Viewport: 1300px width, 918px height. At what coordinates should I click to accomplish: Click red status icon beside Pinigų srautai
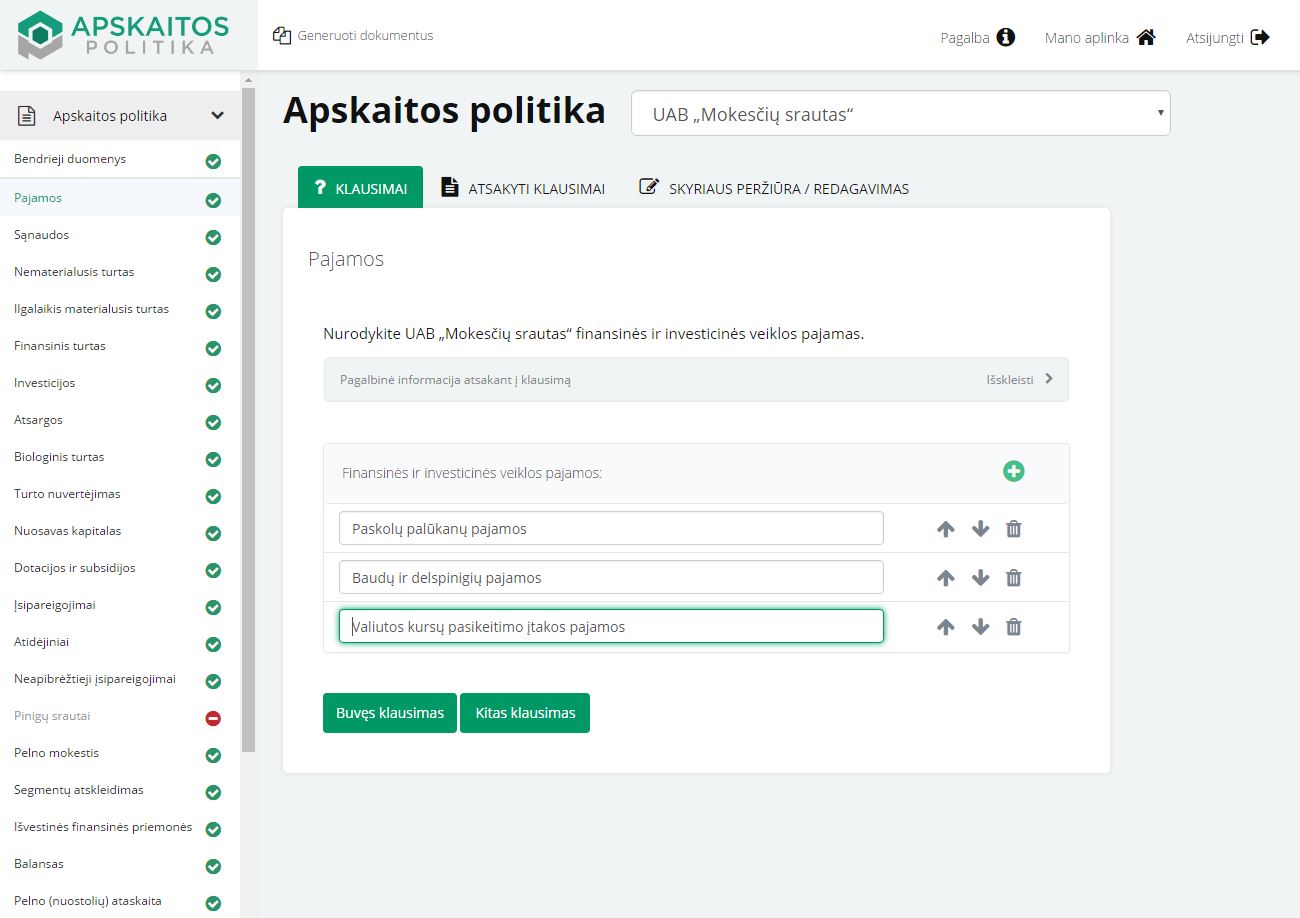point(213,718)
